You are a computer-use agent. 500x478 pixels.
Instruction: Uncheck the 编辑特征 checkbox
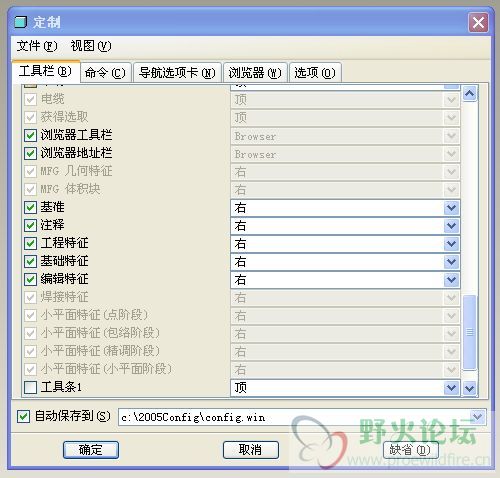click(30, 279)
